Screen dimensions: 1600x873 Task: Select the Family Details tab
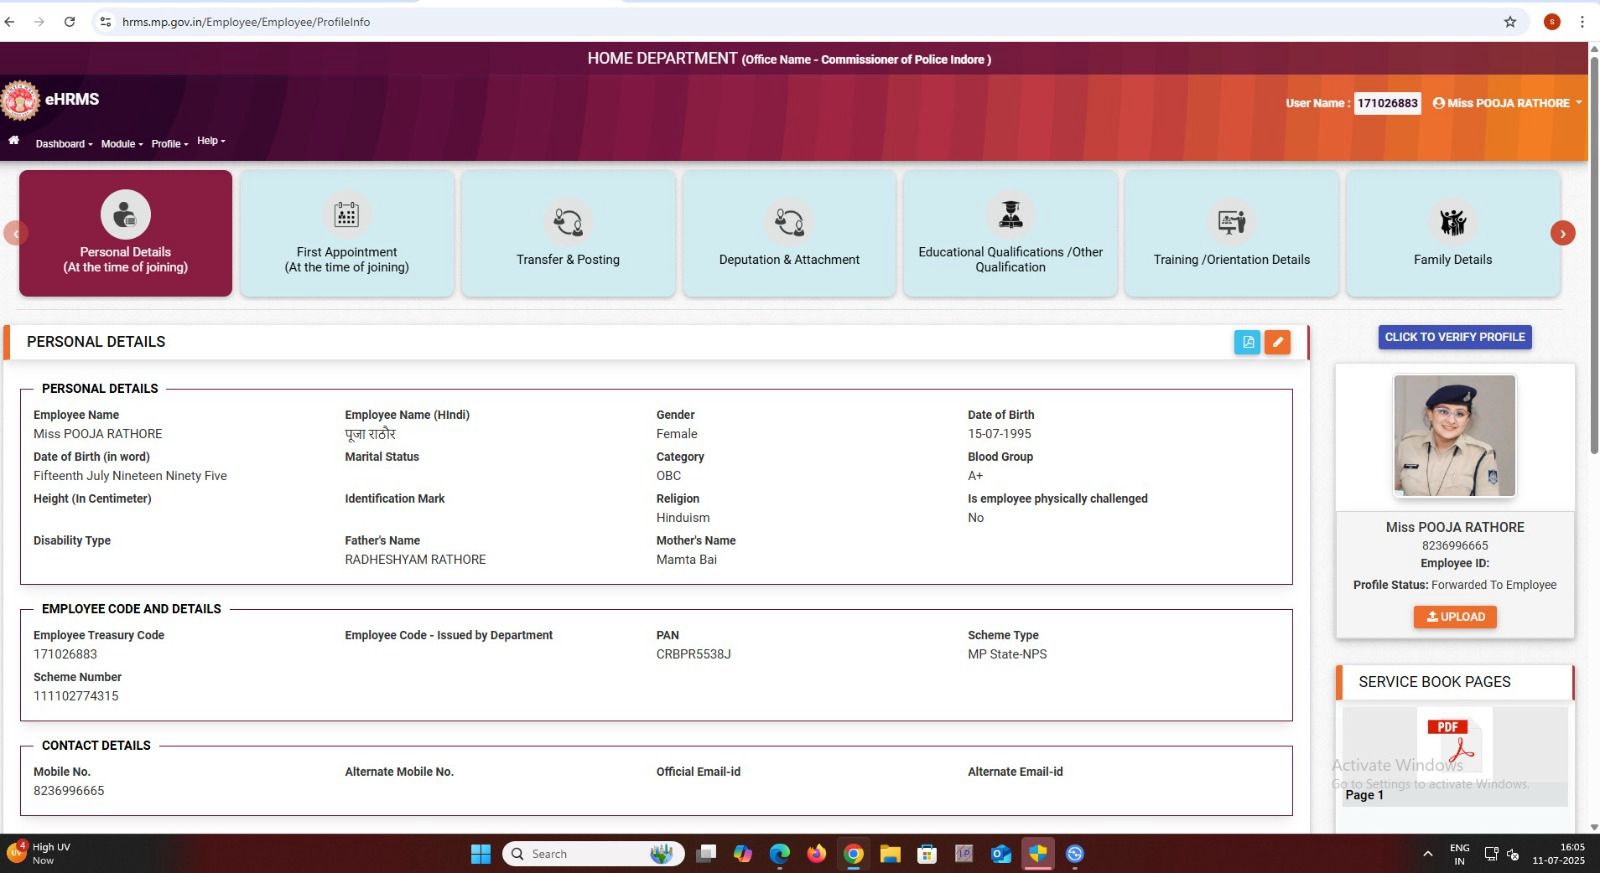(1452, 234)
